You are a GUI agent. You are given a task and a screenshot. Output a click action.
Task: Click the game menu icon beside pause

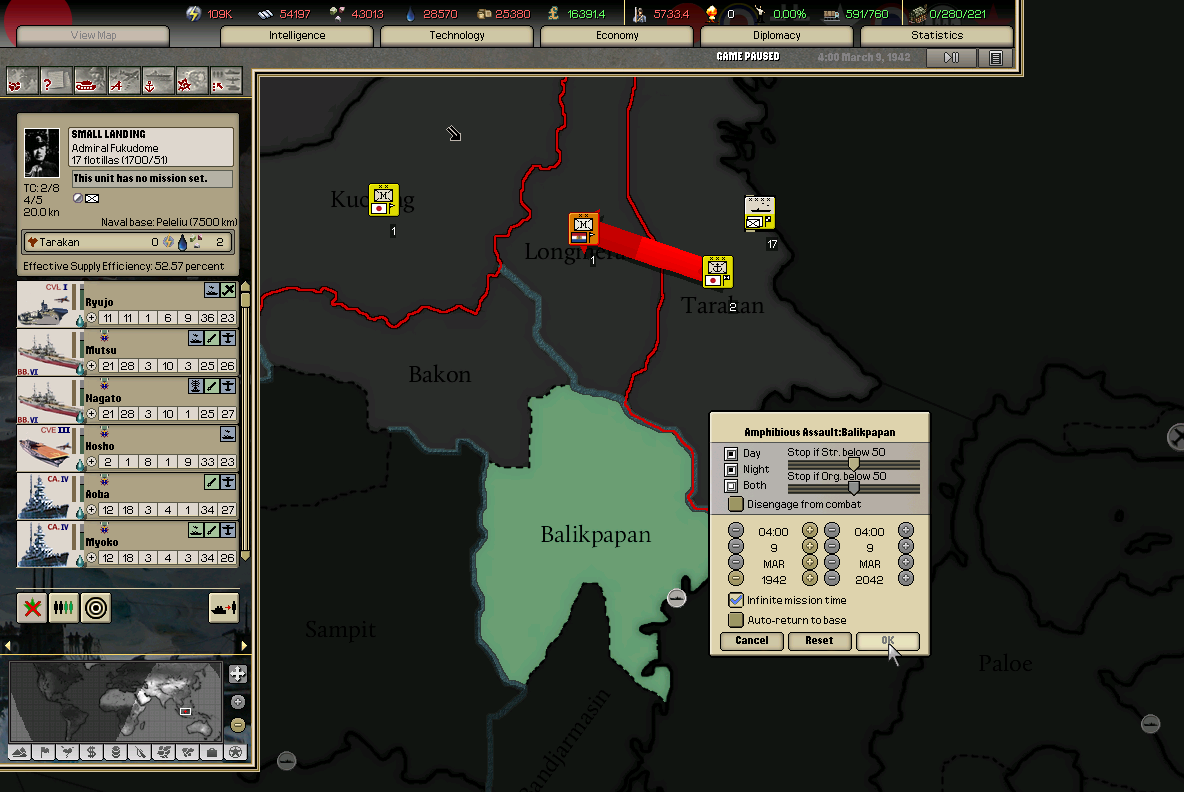pyautogui.click(x=995, y=58)
